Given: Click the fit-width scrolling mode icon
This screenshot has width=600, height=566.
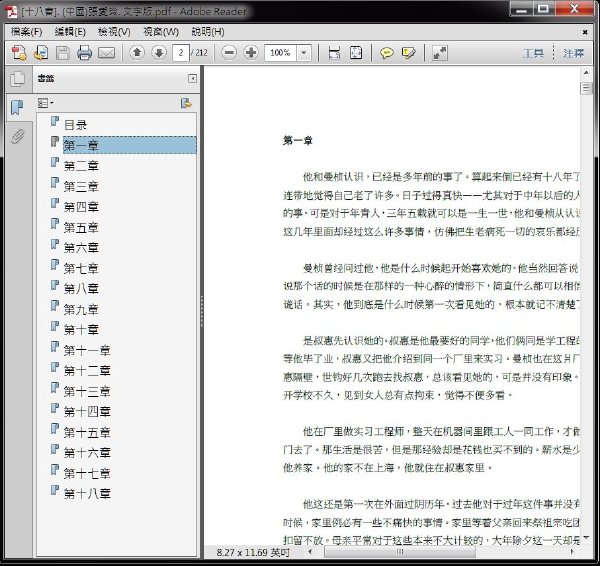Looking at the screenshot, I should pos(334,53).
